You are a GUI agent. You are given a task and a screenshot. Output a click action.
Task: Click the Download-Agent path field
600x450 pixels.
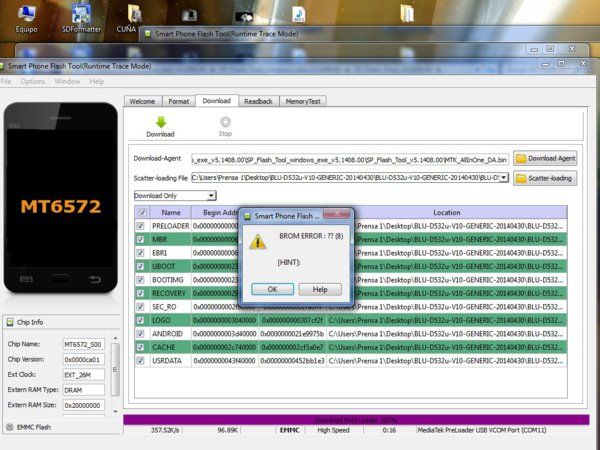350,160
